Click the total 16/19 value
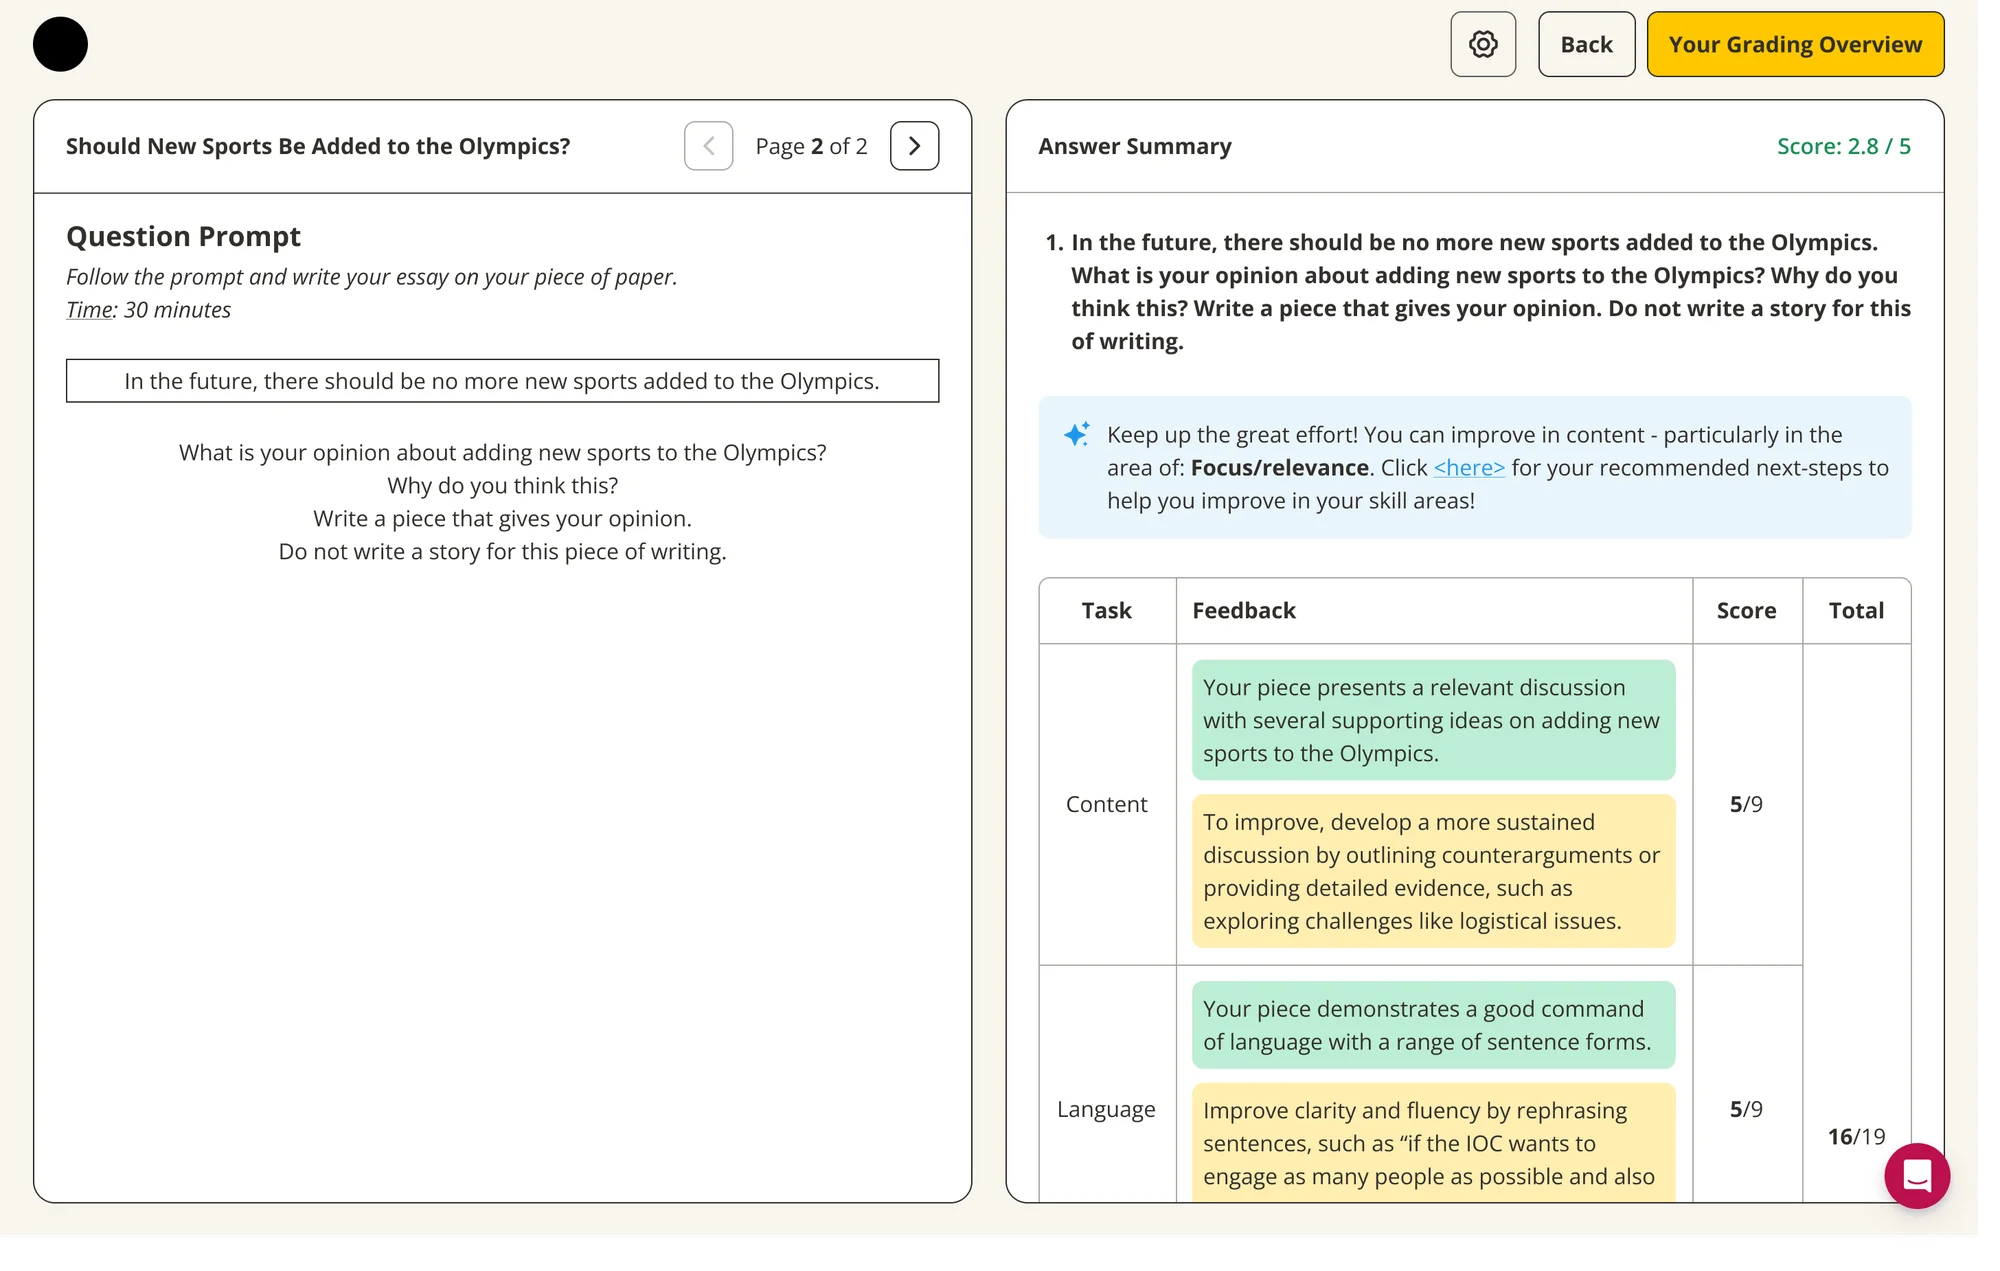The height and width of the screenshot is (1271, 2000). (1856, 1136)
